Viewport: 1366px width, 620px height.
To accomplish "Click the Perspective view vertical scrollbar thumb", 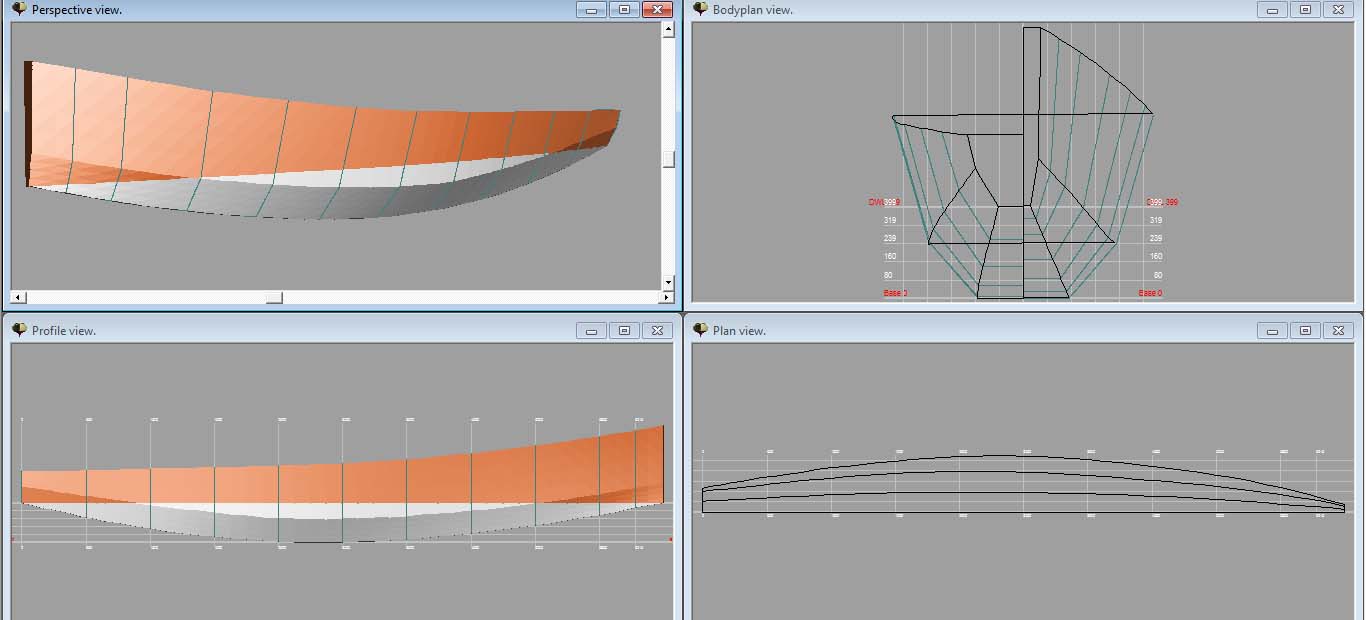I will click(x=668, y=159).
